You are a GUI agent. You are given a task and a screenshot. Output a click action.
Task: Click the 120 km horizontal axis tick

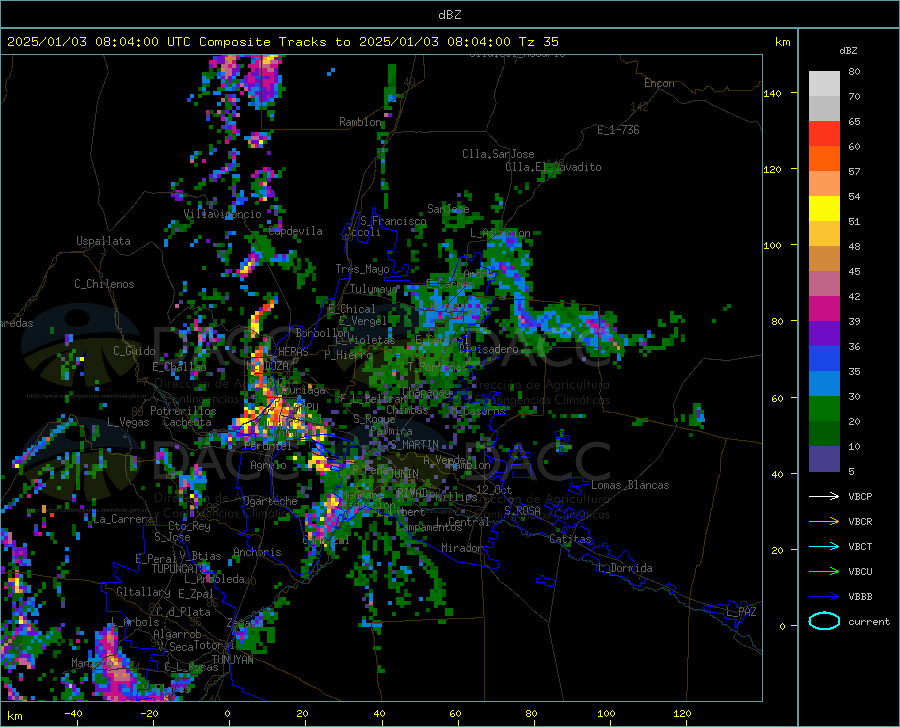(x=682, y=713)
